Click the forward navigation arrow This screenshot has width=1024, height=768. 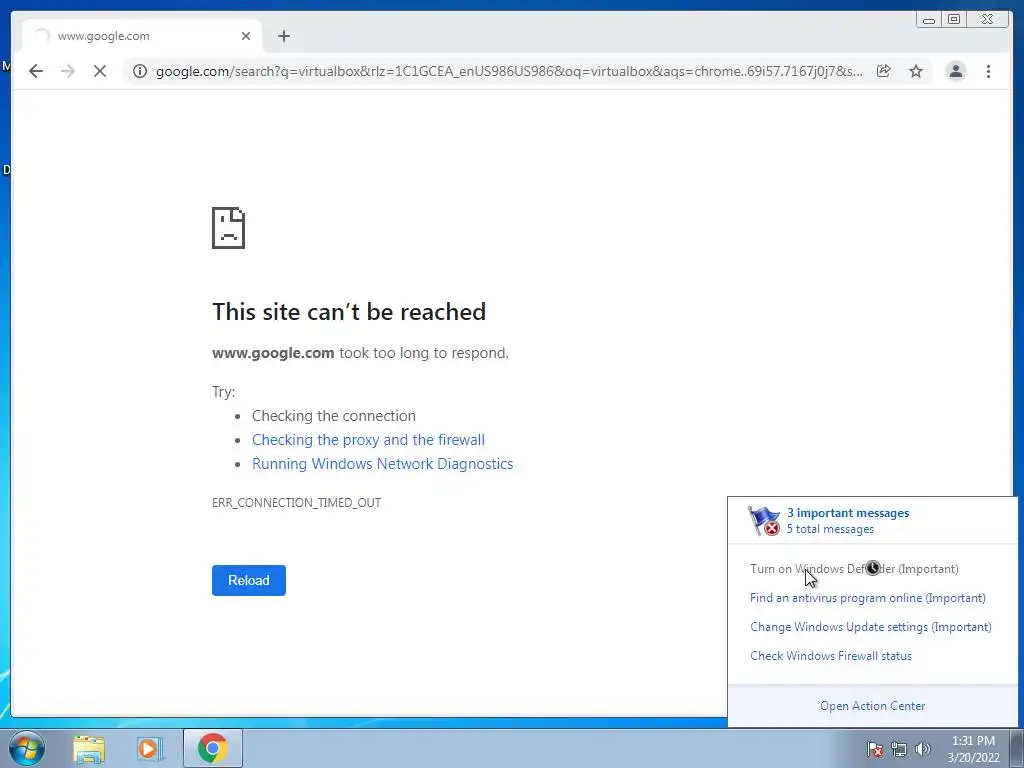(68, 71)
